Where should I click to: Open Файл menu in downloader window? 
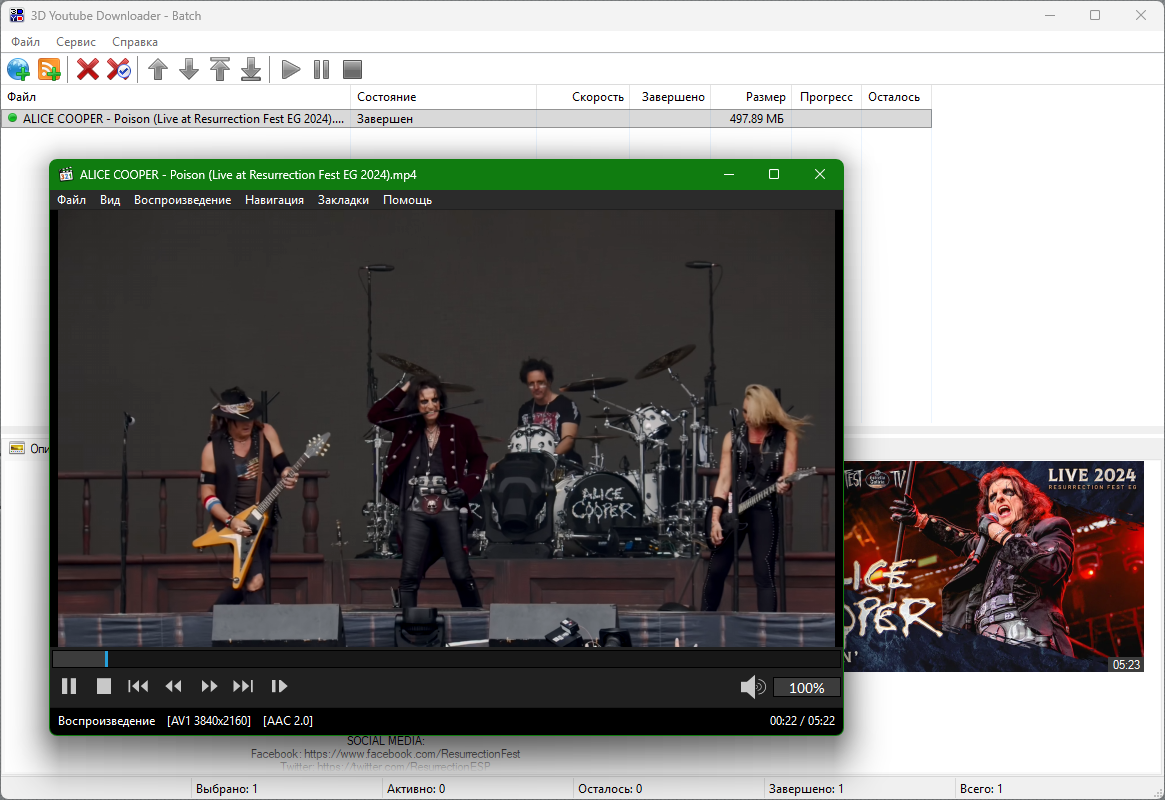(25, 42)
